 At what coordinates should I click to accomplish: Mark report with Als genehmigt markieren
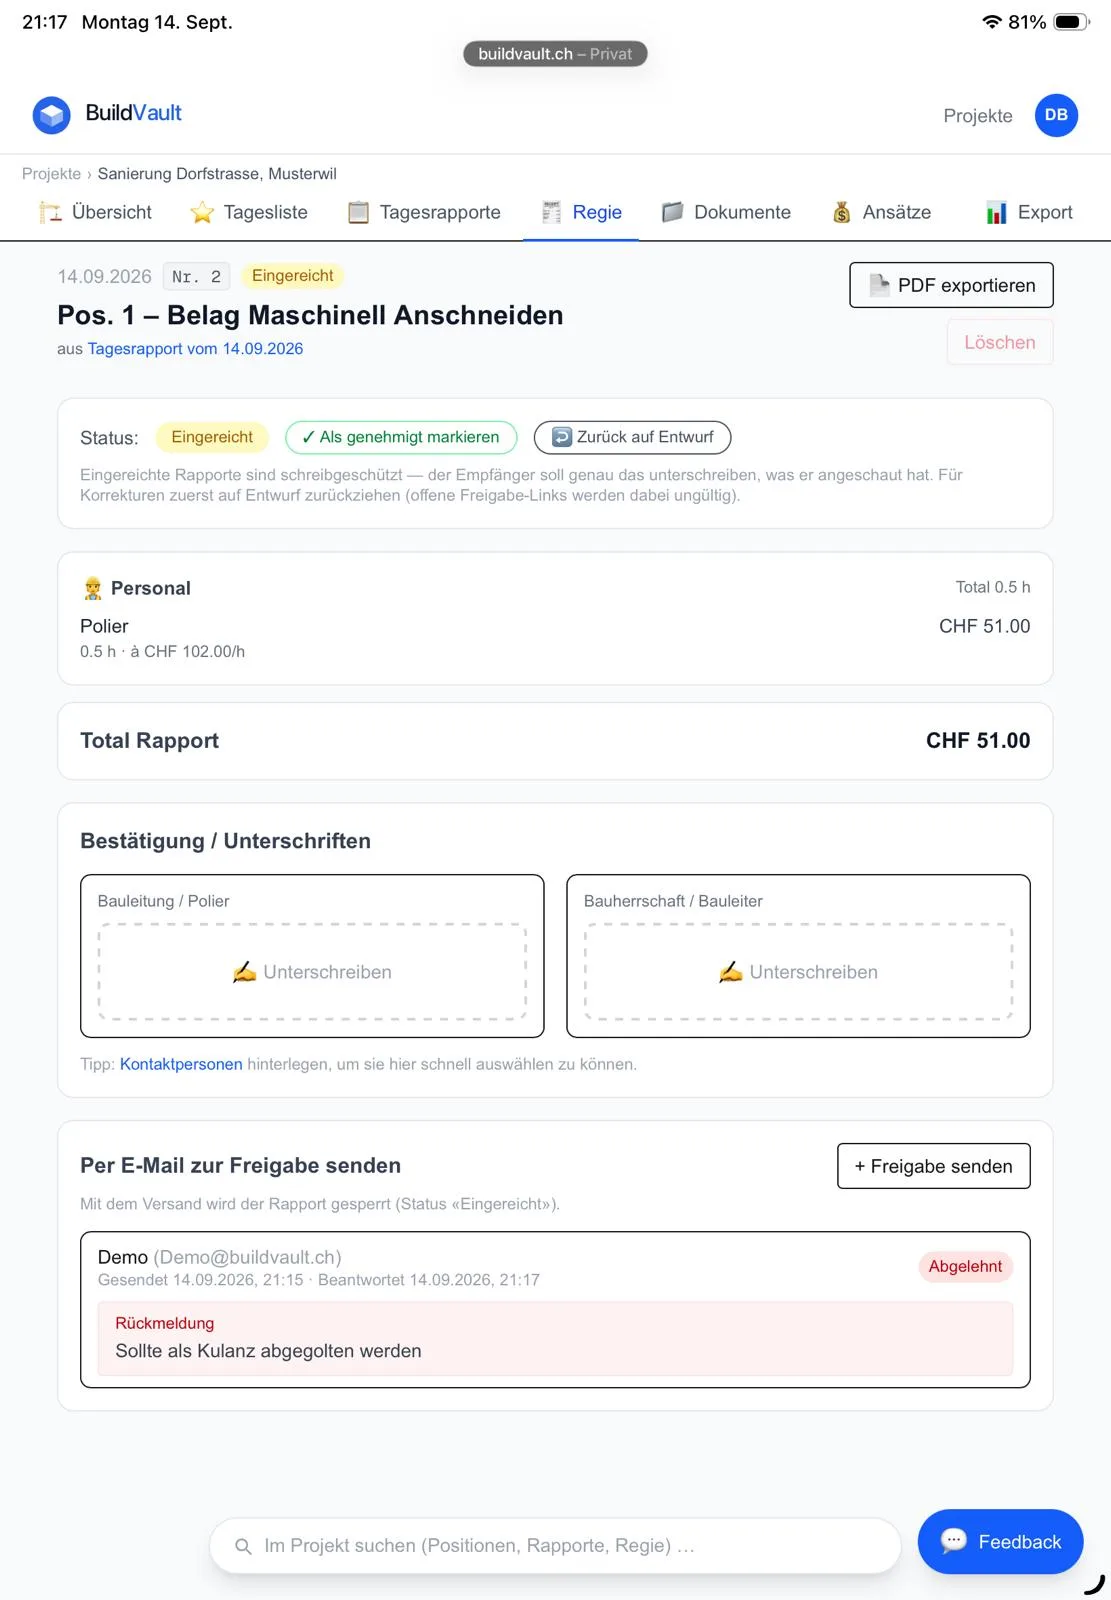(x=401, y=437)
